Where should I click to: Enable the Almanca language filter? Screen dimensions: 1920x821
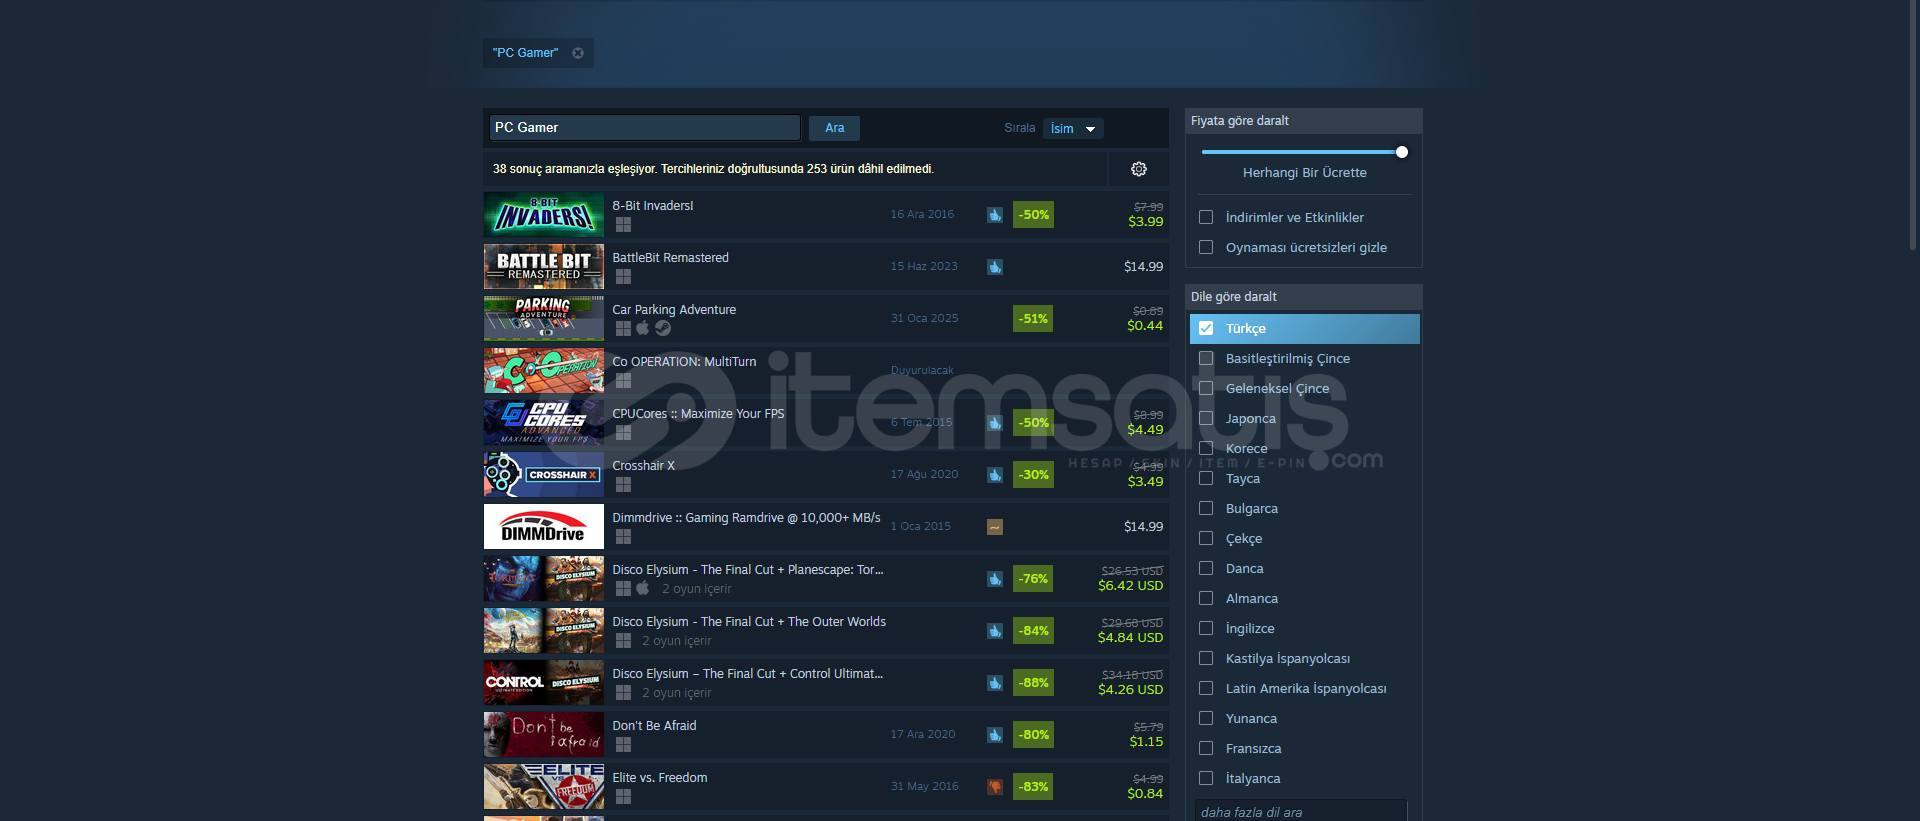(1206, 598)
